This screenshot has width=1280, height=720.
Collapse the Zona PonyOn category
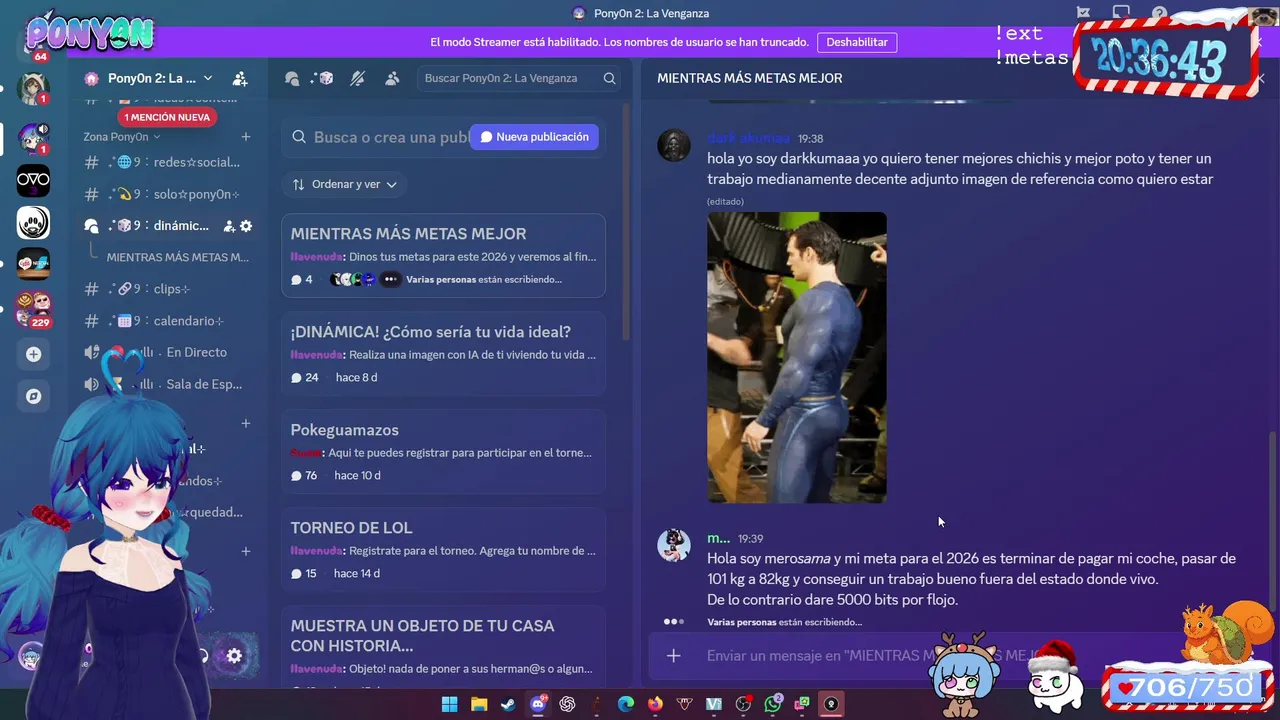click(x=122, y=136)
